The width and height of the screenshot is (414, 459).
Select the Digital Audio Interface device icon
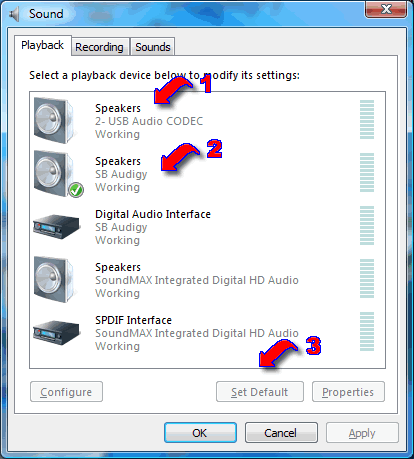point(57,227)
